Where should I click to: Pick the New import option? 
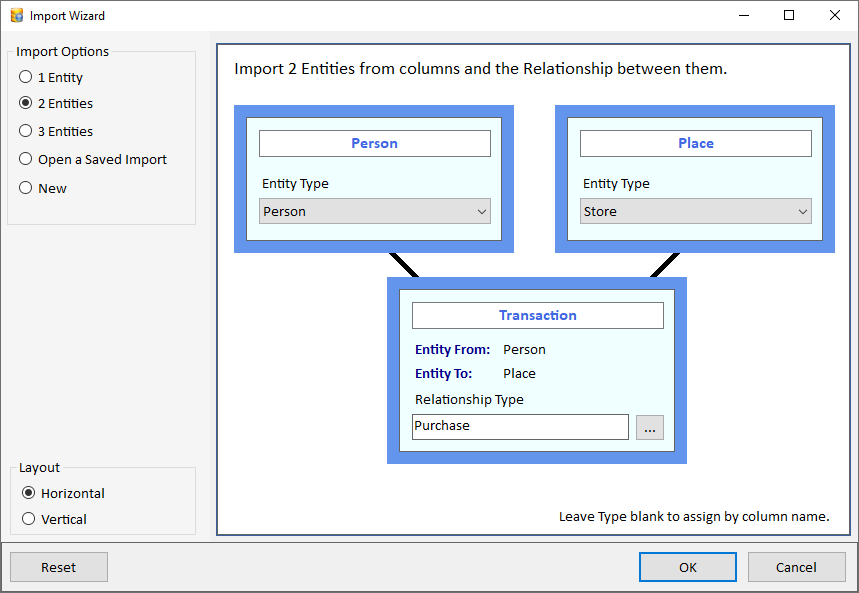tap(26, 187)
